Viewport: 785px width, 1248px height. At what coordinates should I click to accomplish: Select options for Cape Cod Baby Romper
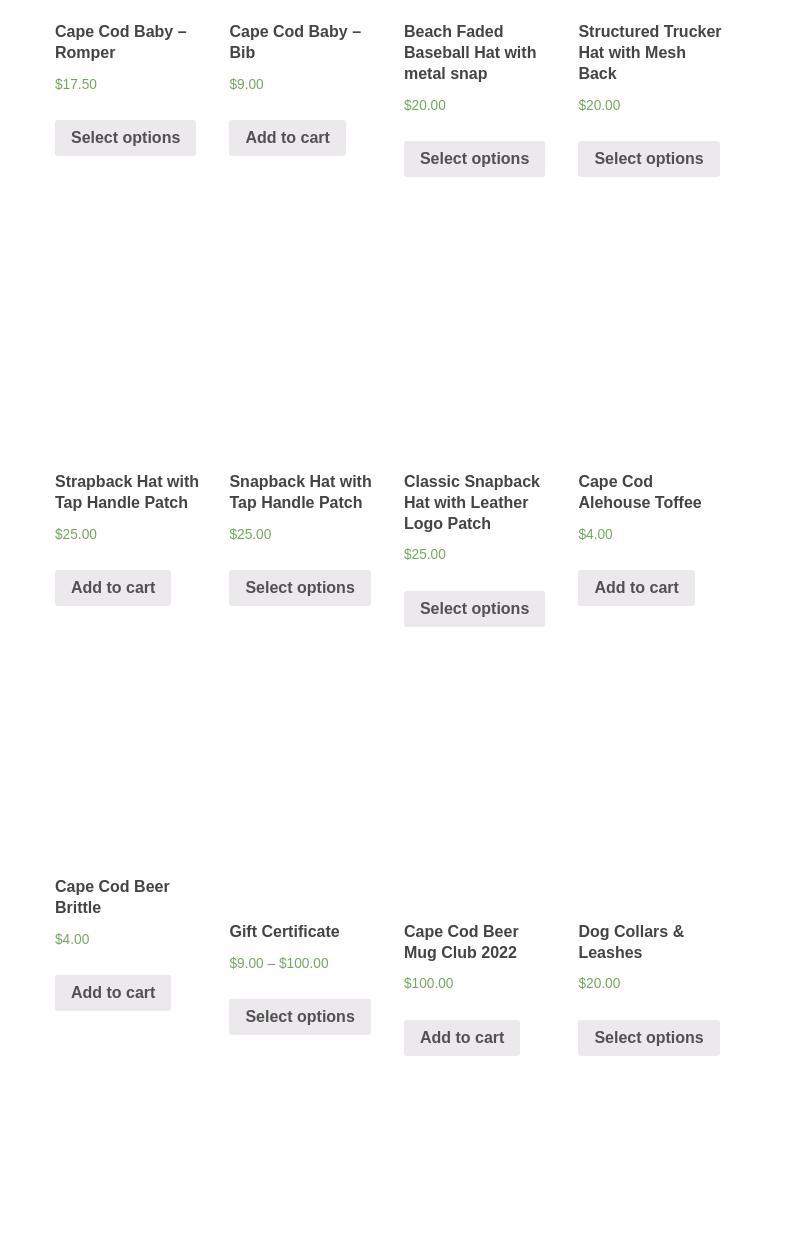click(x=125, y=138)
